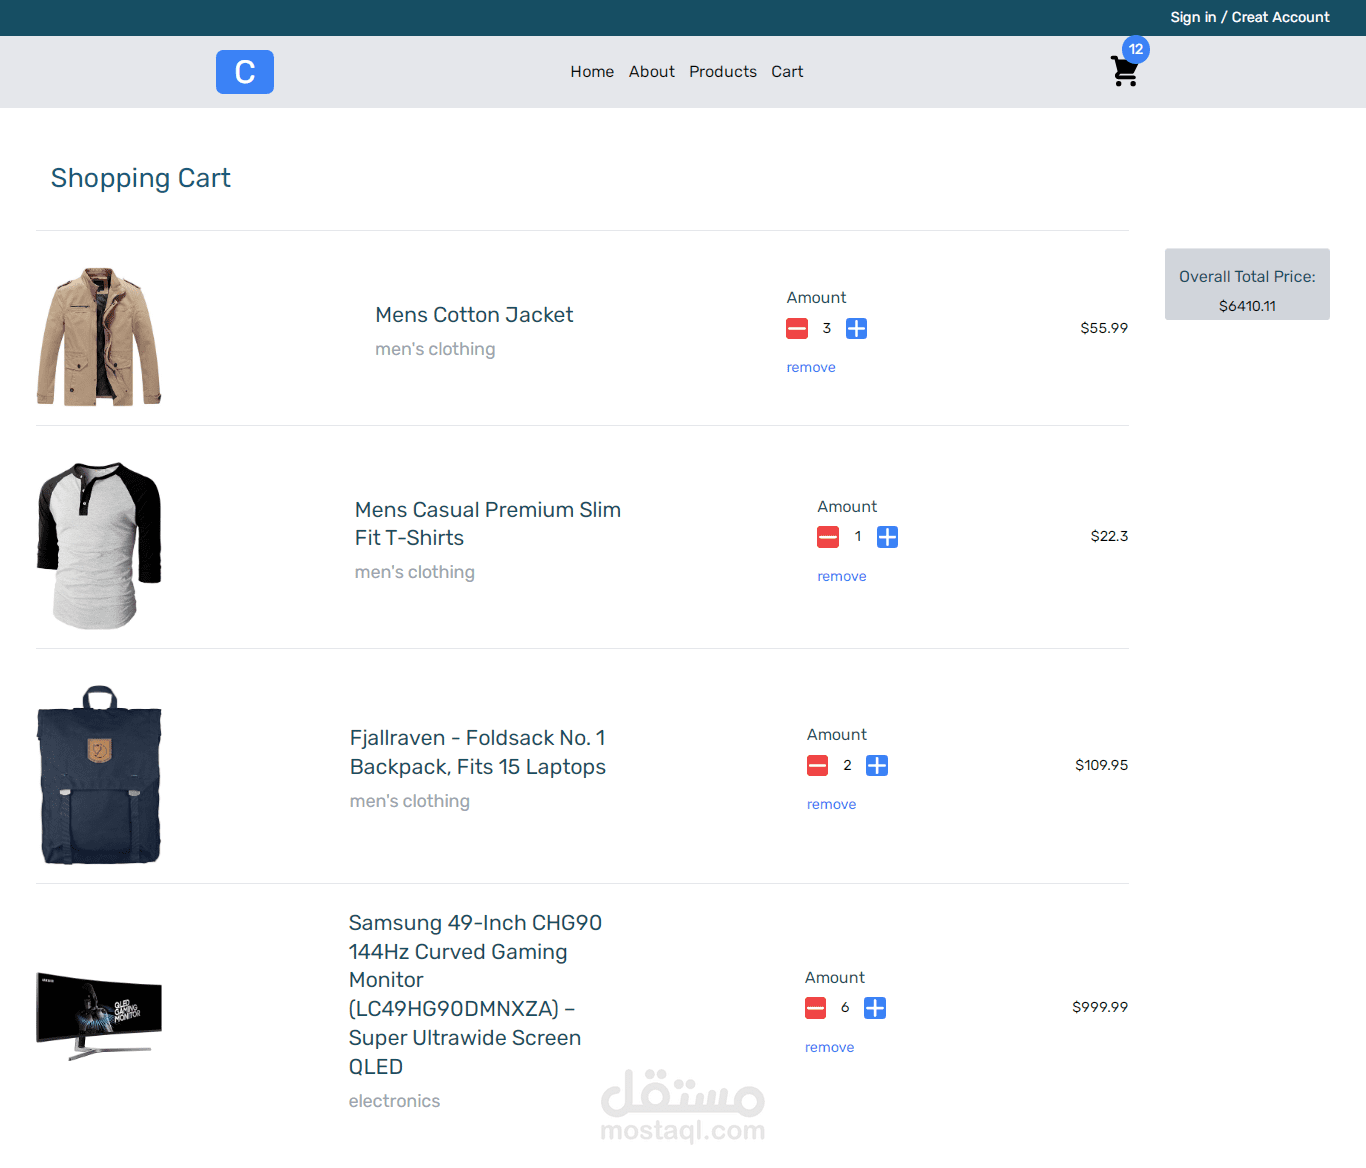Click quantity 2 for Fjallraven Backpack
This screenshot has width=1366, height=1168.
[x=847, y=766]
